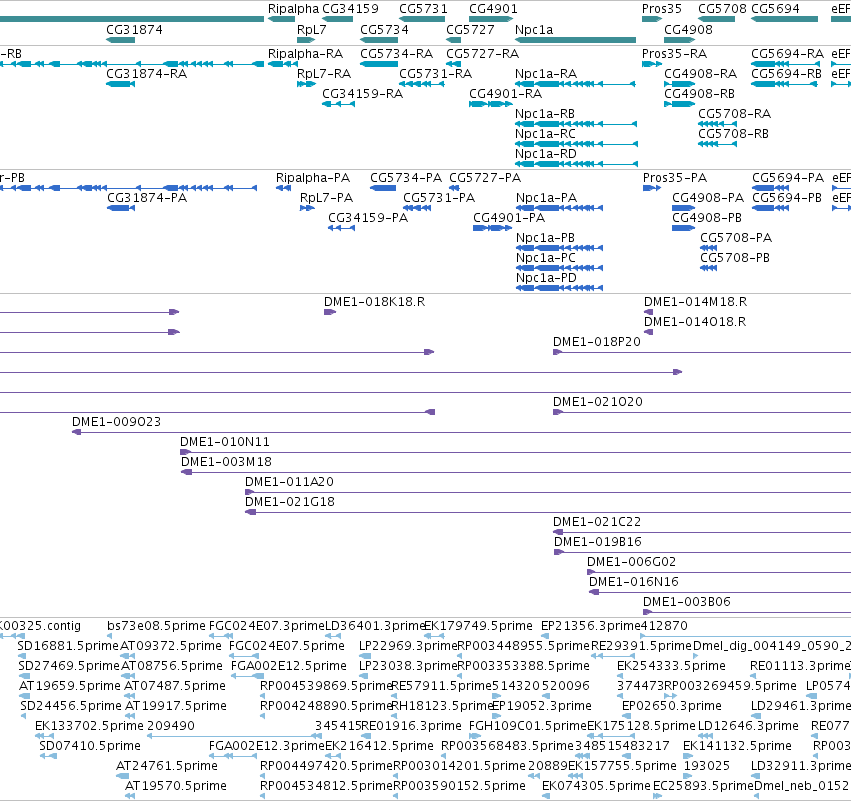Open the SD07410.5prime EST label

90,746
